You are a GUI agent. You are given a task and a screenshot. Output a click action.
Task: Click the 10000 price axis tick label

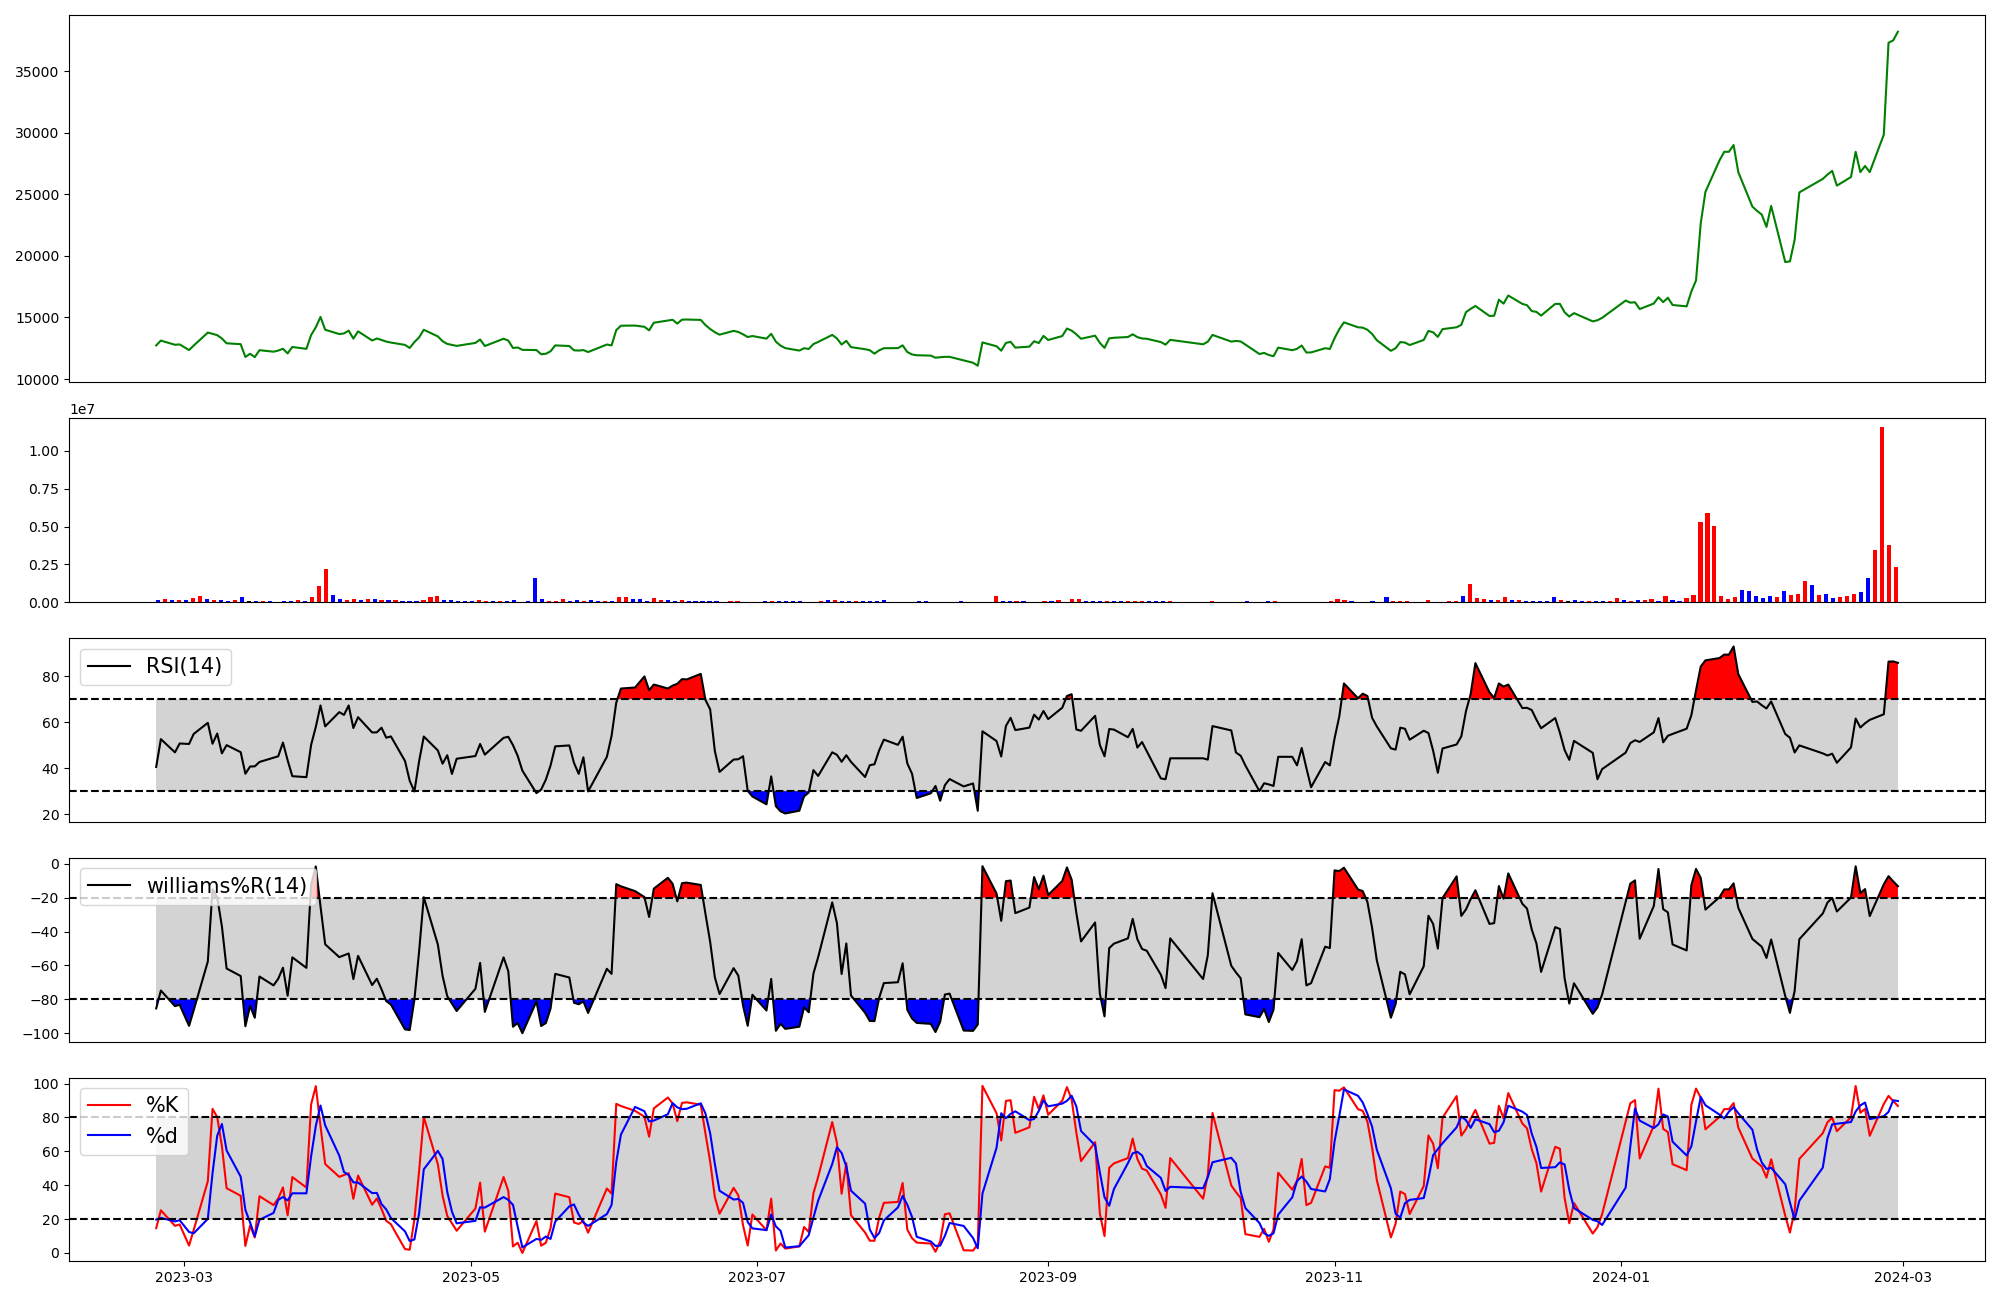(36, 380)
